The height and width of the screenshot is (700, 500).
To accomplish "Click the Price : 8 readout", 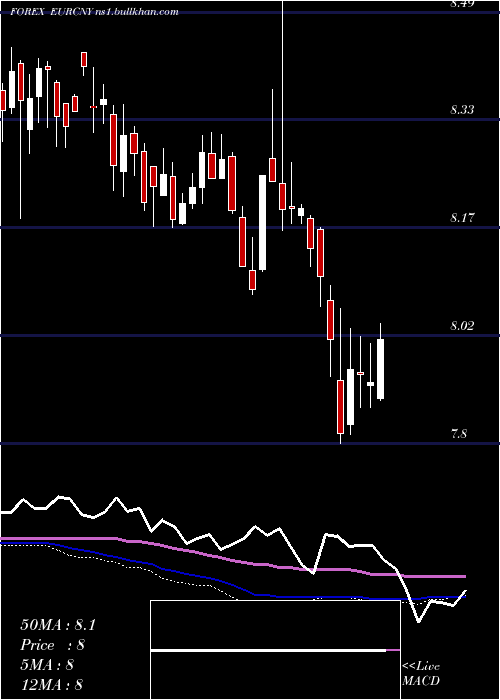I will click(x=52, y=645).
